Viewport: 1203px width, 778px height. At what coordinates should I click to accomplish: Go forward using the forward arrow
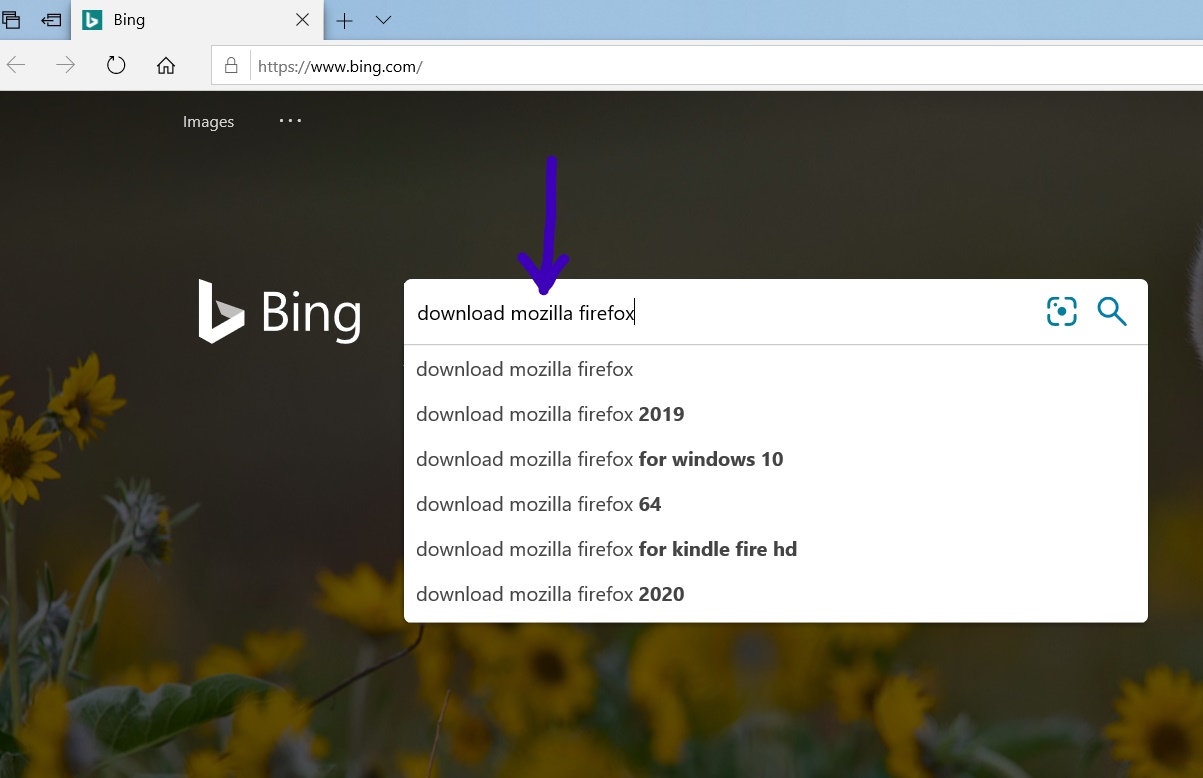coord(66,66)
